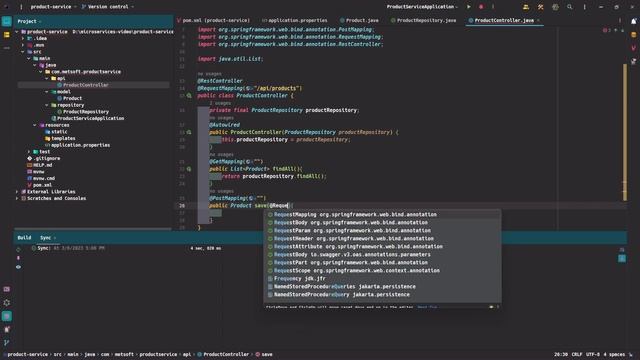Select ProductServiceApplication in project tree
The image size is (640, 360).
[x=90, y=118]
